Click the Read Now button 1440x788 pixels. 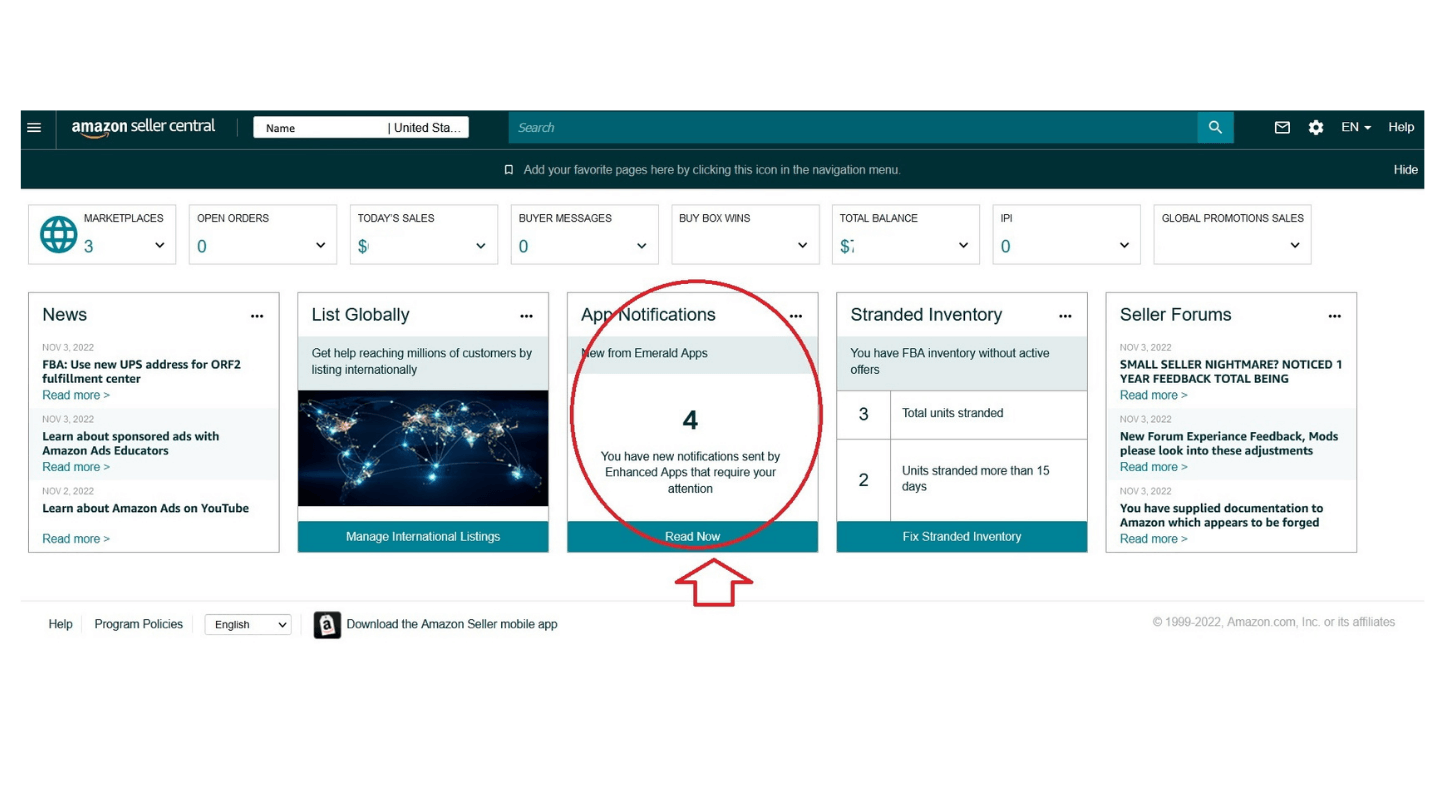click(691, 536)
